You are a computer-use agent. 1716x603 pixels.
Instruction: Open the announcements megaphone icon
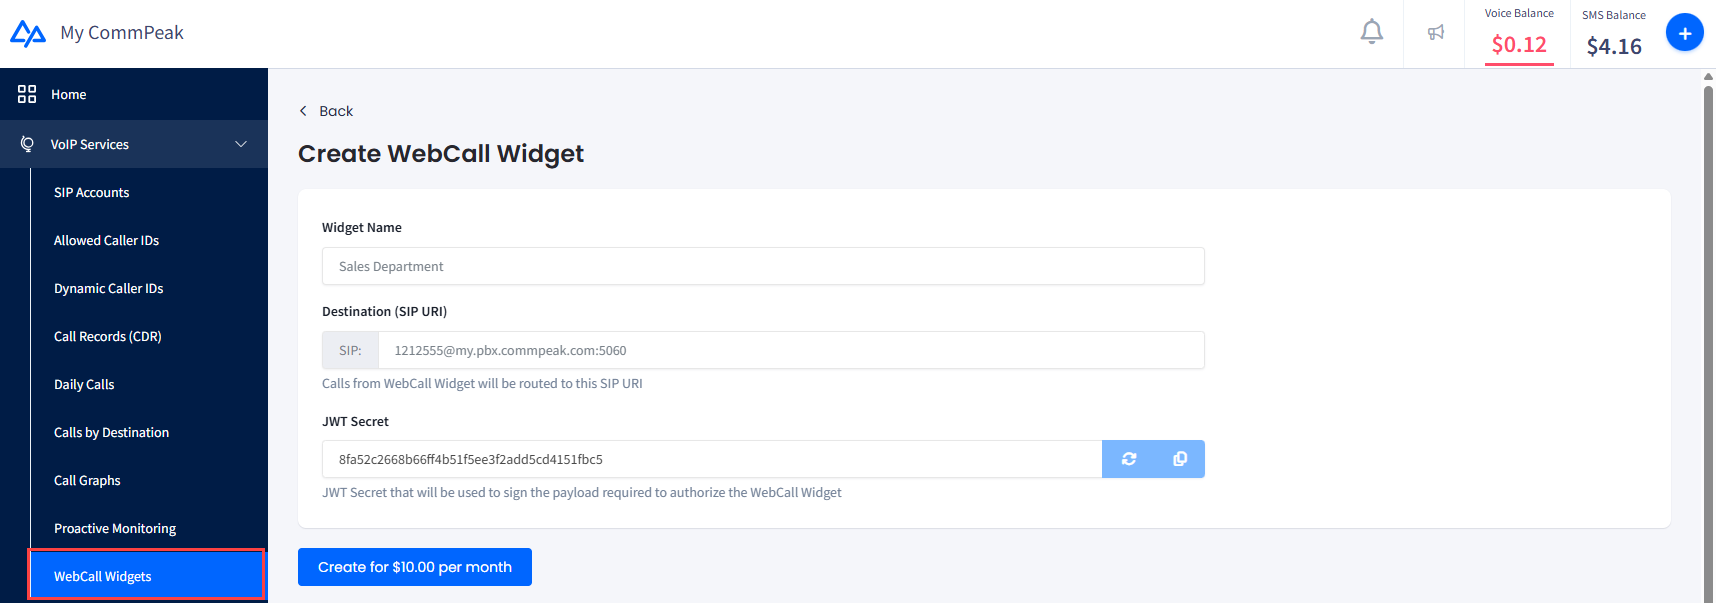(1436, 31)
